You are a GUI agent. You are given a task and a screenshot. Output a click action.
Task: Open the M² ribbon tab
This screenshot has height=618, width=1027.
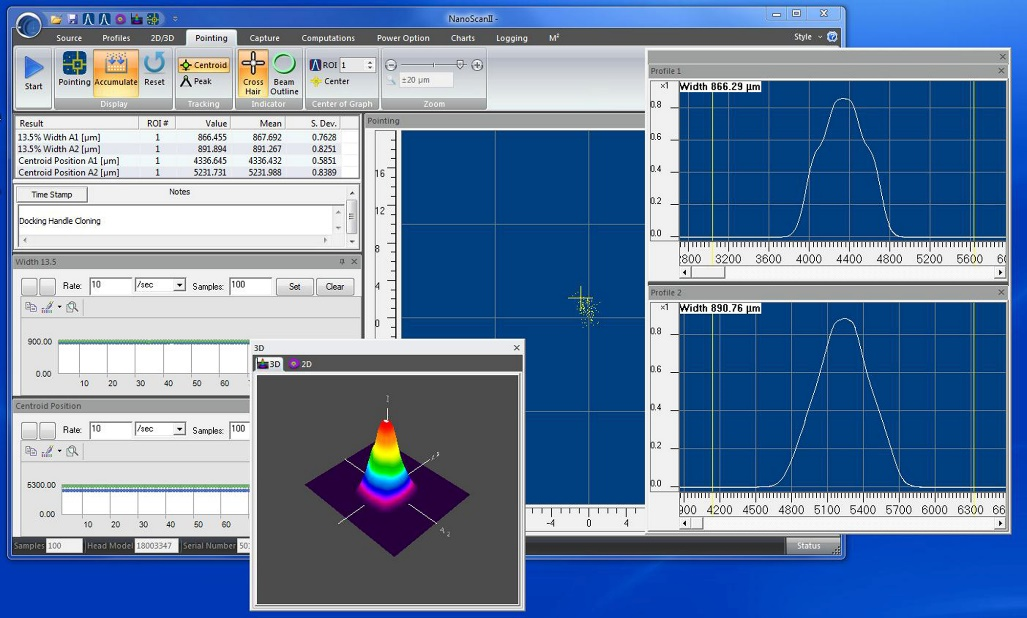coord(553,38)
